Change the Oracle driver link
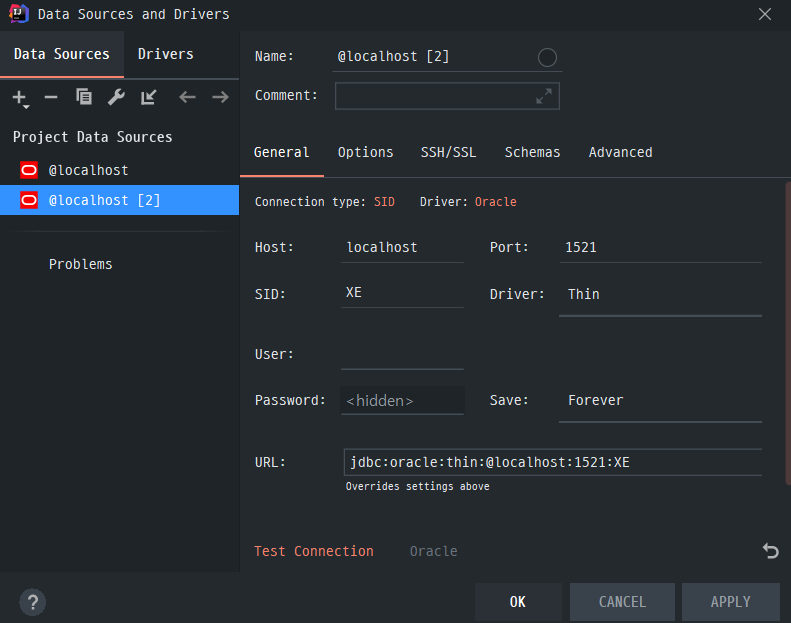This screenshot has height=623, width=791. pyautogui.click(x=495, y=202)
